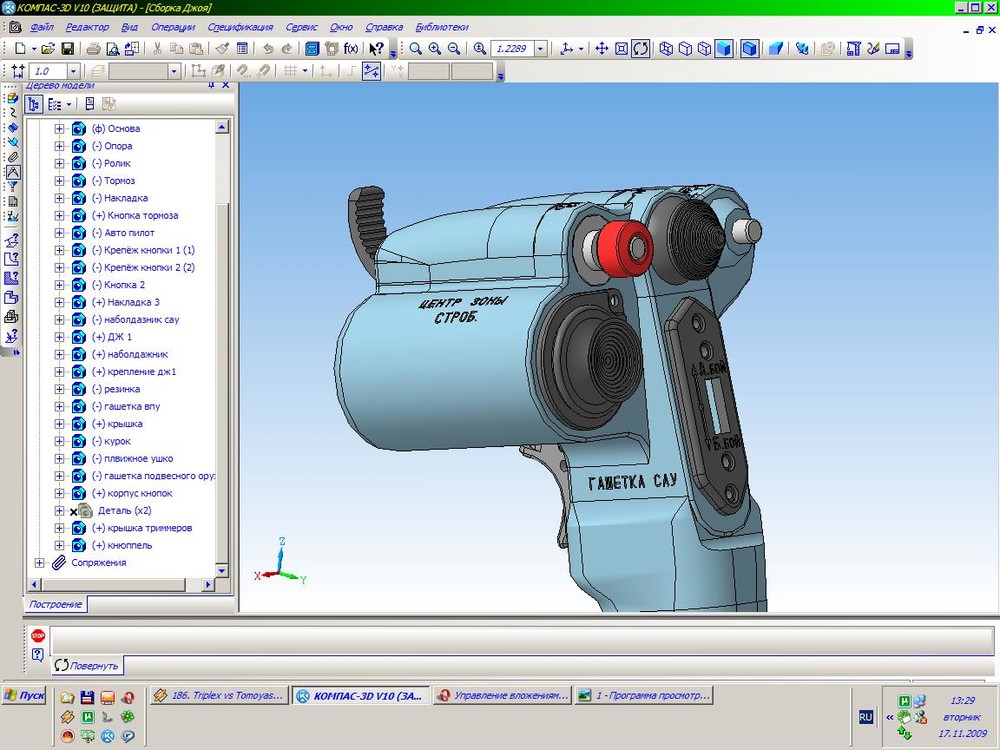This screenshot has height=750, width=1000.
Task: Toggle the model tree structure view button
Action: tap(34, 104)
